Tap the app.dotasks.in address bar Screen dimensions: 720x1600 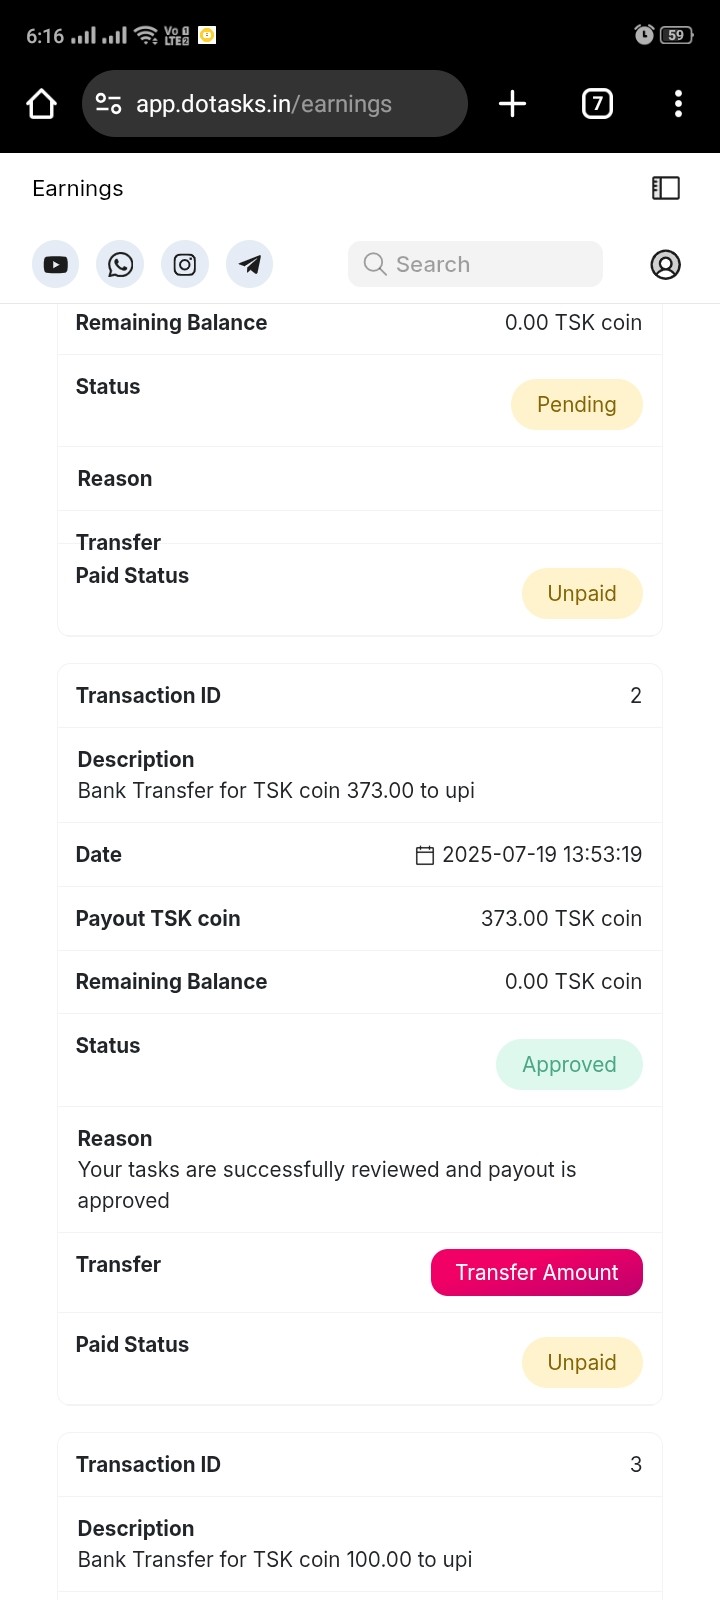tap(290, 104)
